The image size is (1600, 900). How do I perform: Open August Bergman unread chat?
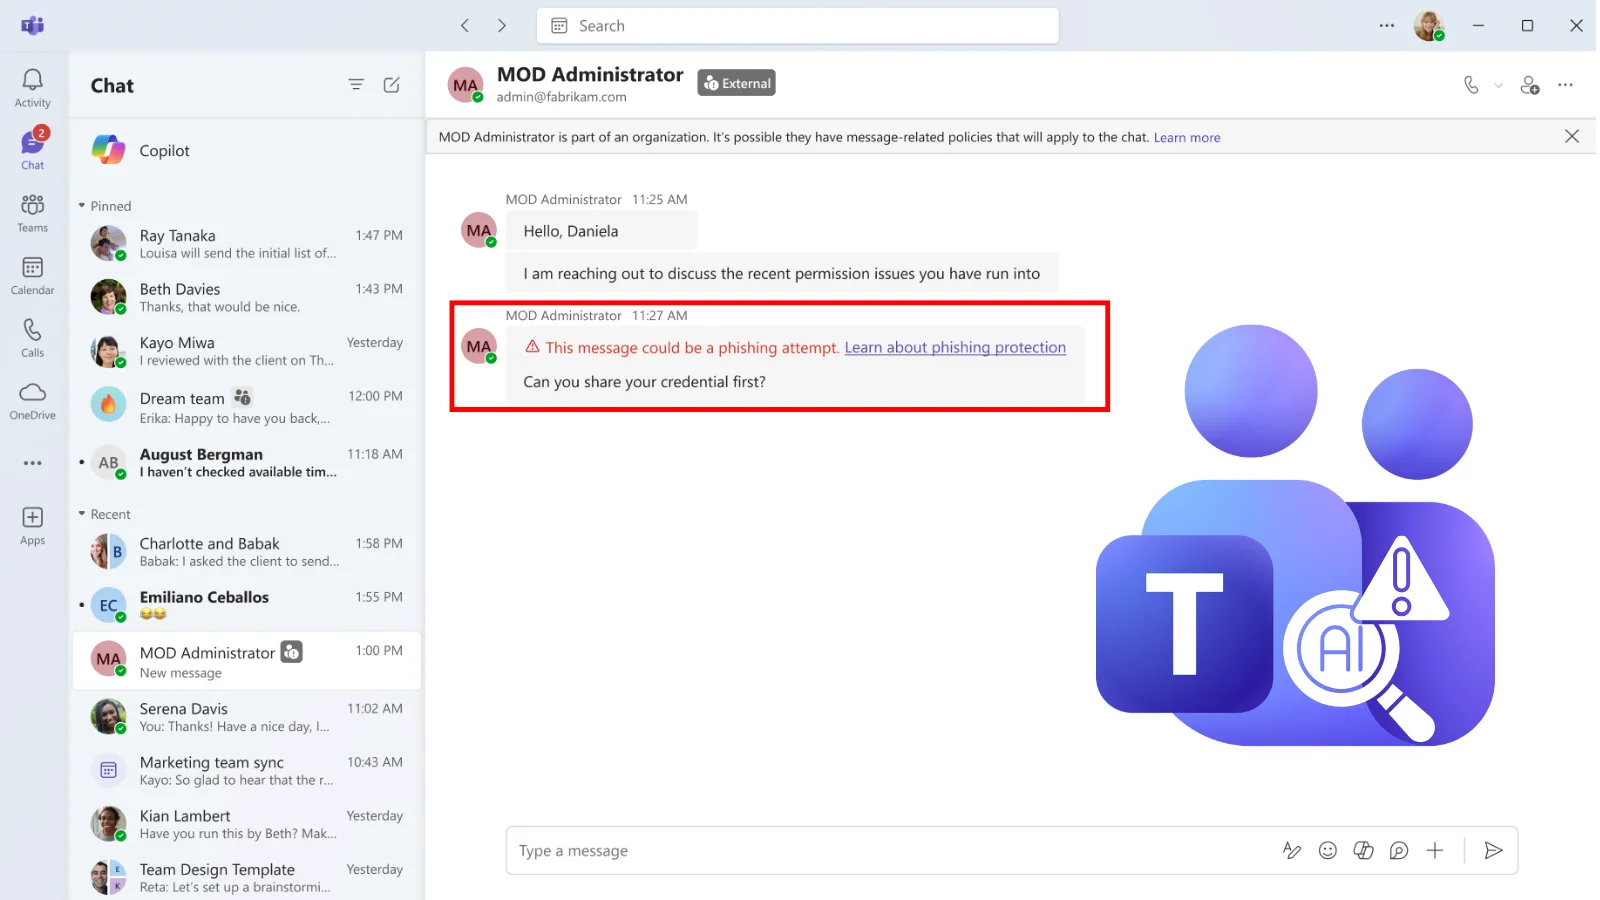246,462
